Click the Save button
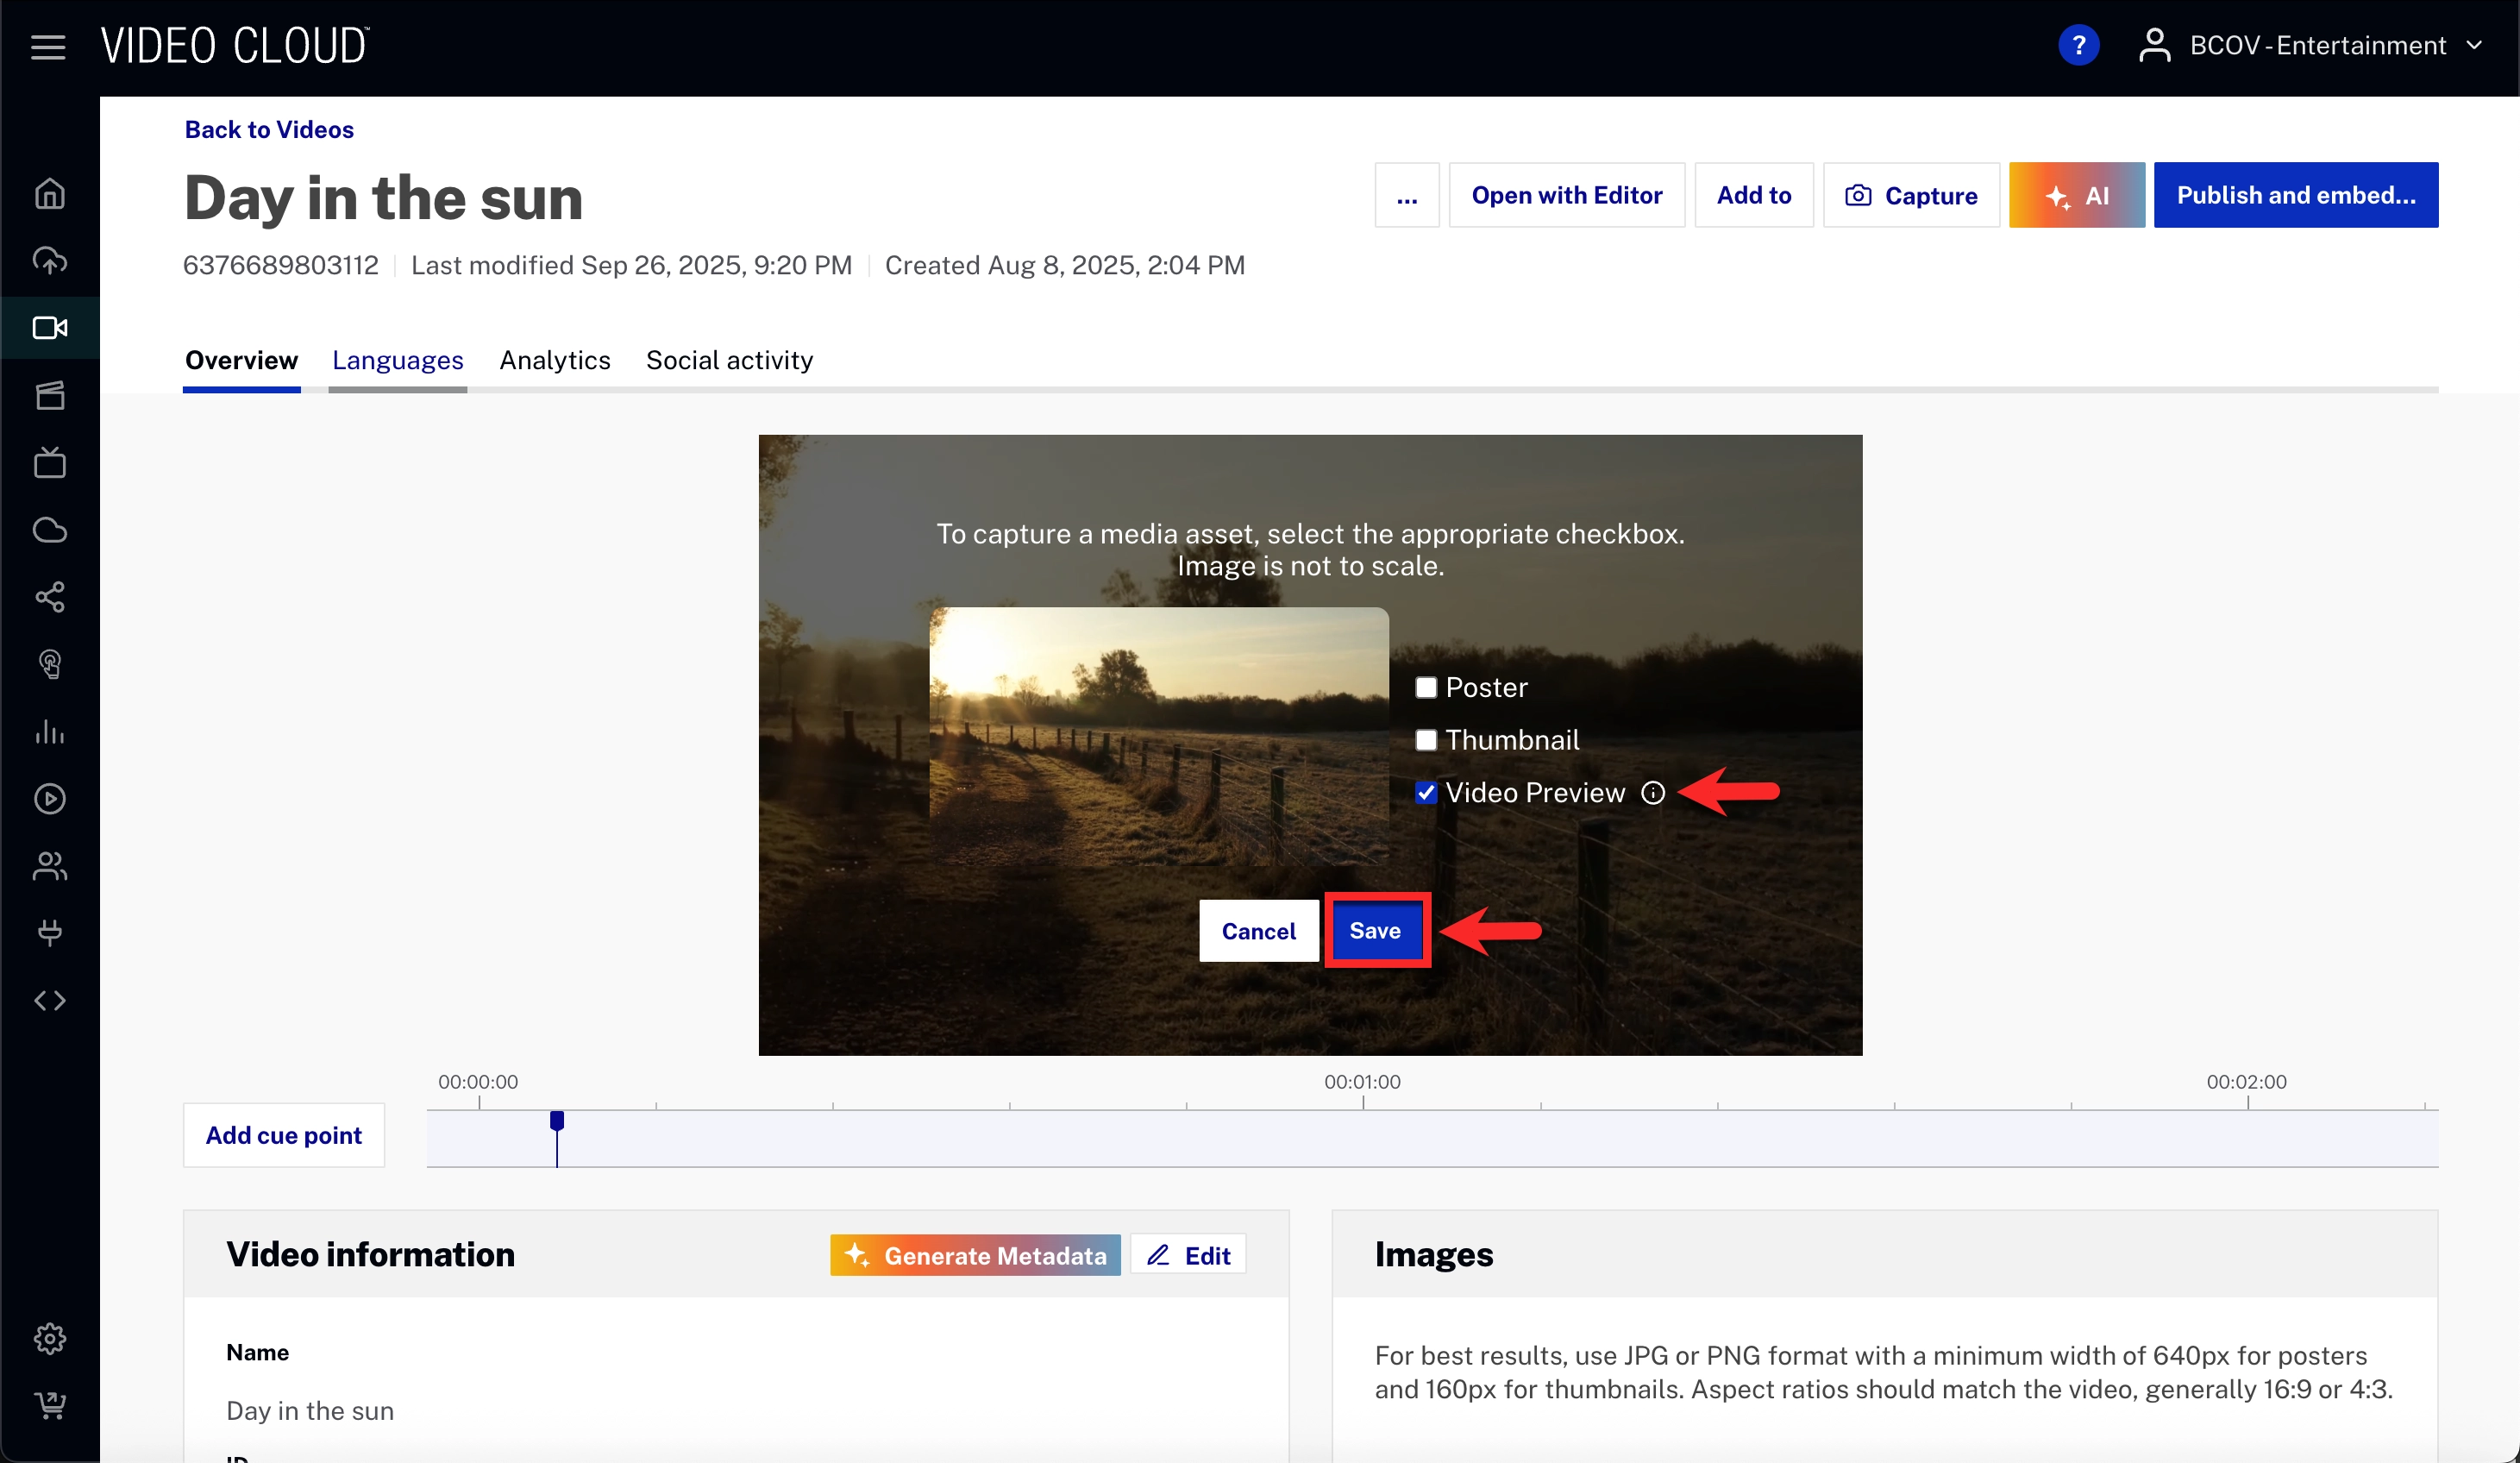Image resolution: width=2520 pixels, height=1463 pixels. click(1375, 931)
